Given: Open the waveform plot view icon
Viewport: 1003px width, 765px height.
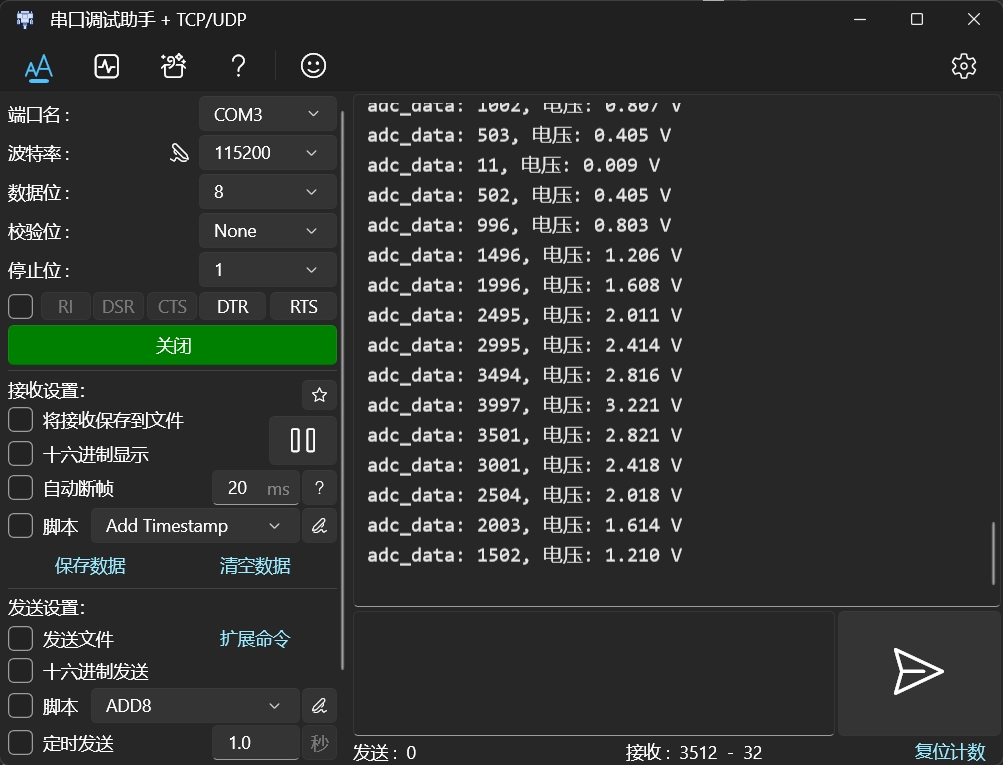Looking at the screenshot, I should 106,66.
